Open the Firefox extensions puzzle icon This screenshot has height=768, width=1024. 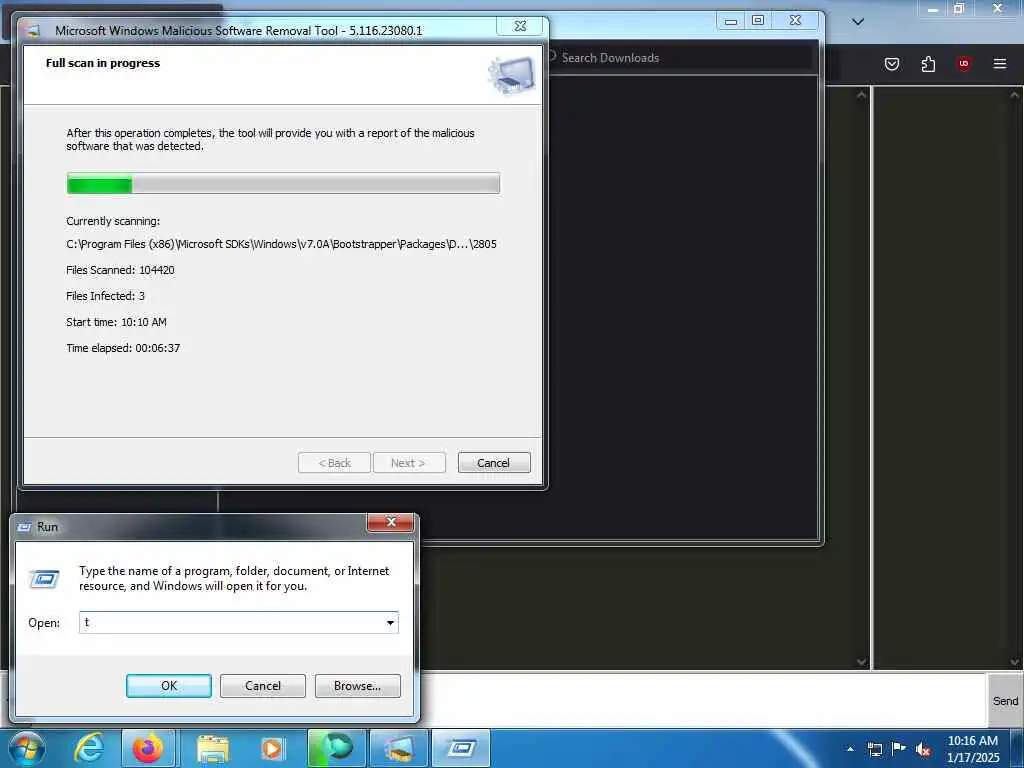click(928, 64)
